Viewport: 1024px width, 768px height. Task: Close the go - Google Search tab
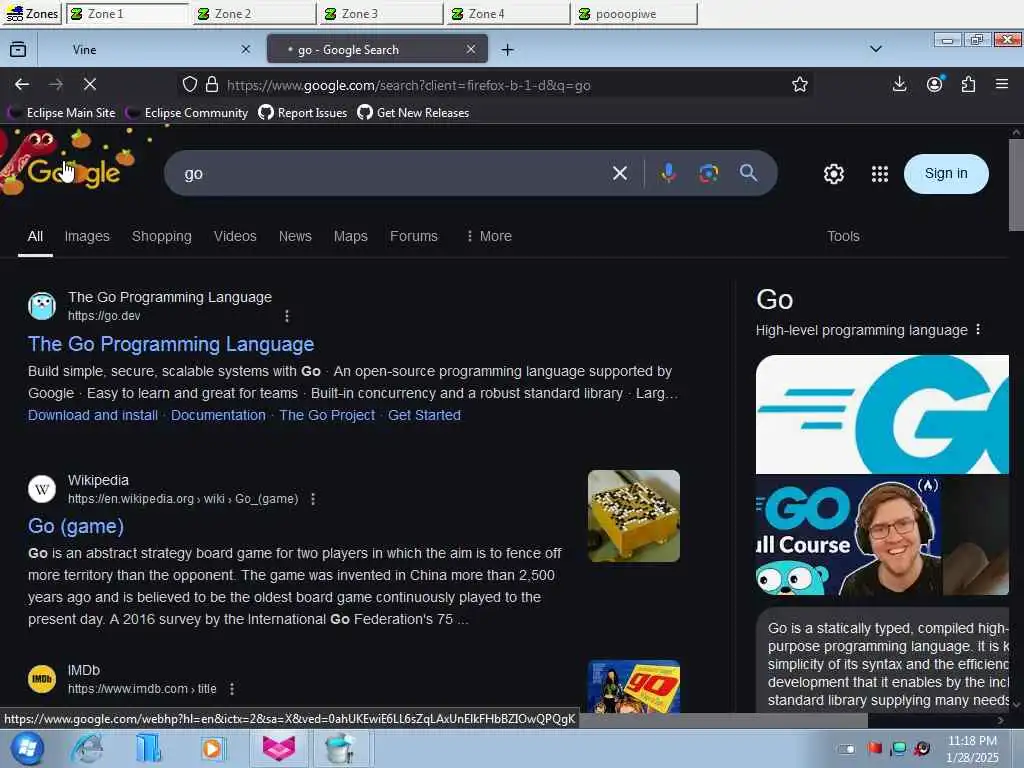471,49
